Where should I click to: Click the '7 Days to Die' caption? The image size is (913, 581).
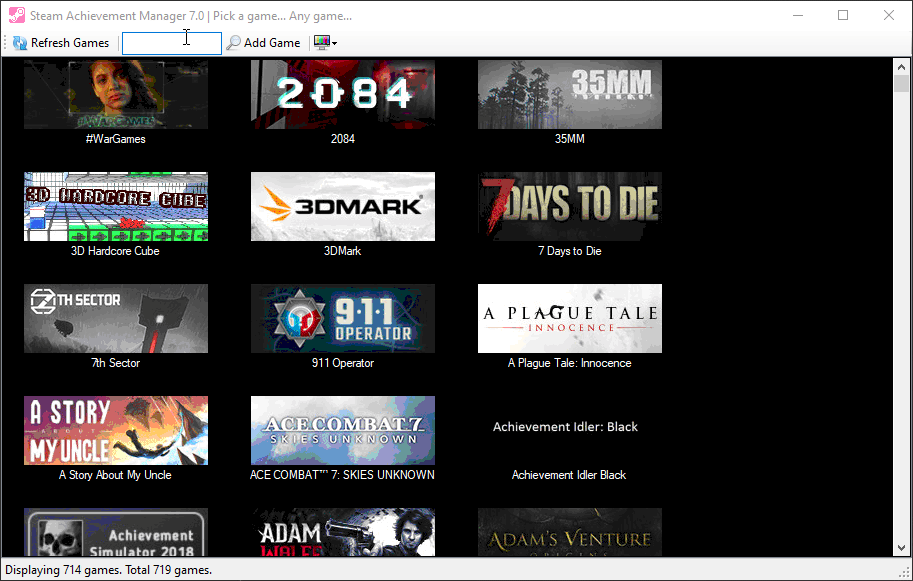569,251
